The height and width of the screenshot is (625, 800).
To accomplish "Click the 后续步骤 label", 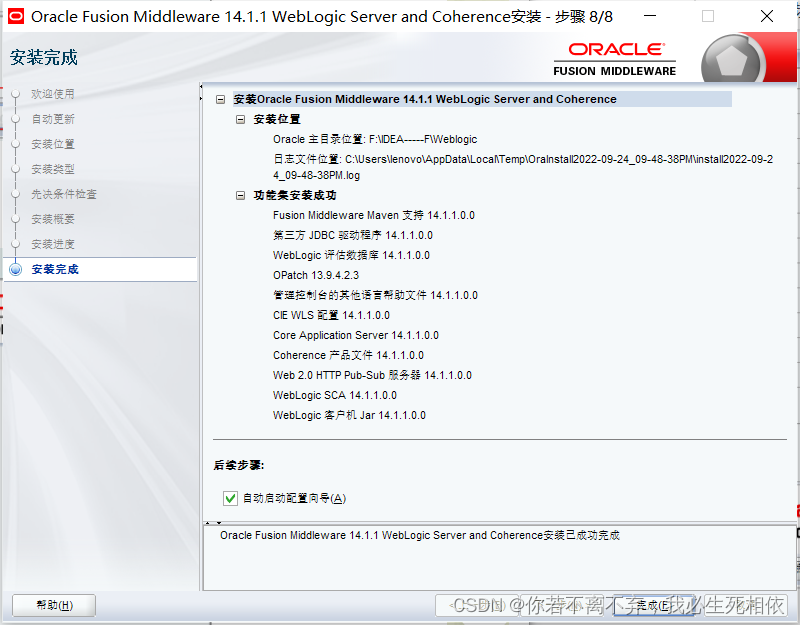I will point(239,465).
